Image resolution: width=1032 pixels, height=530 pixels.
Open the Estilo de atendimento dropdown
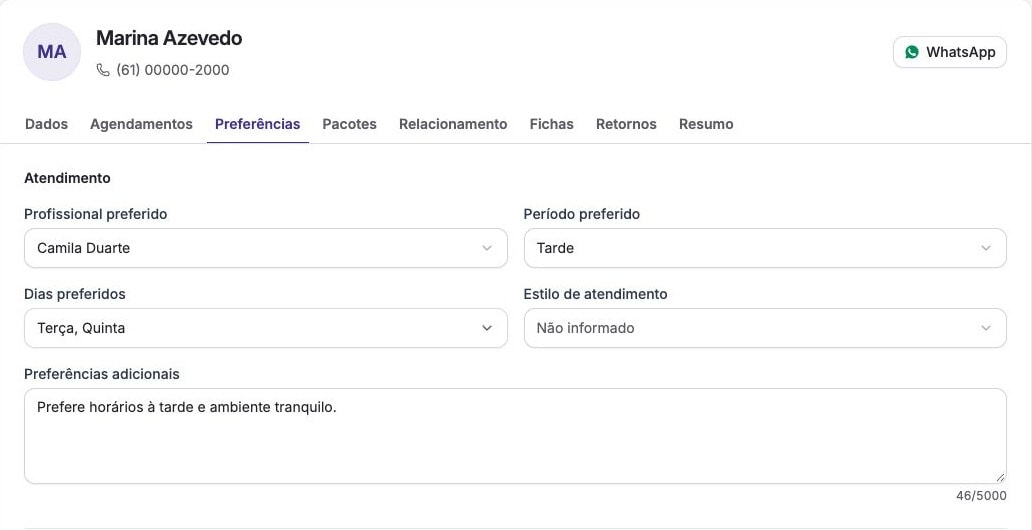765,328
